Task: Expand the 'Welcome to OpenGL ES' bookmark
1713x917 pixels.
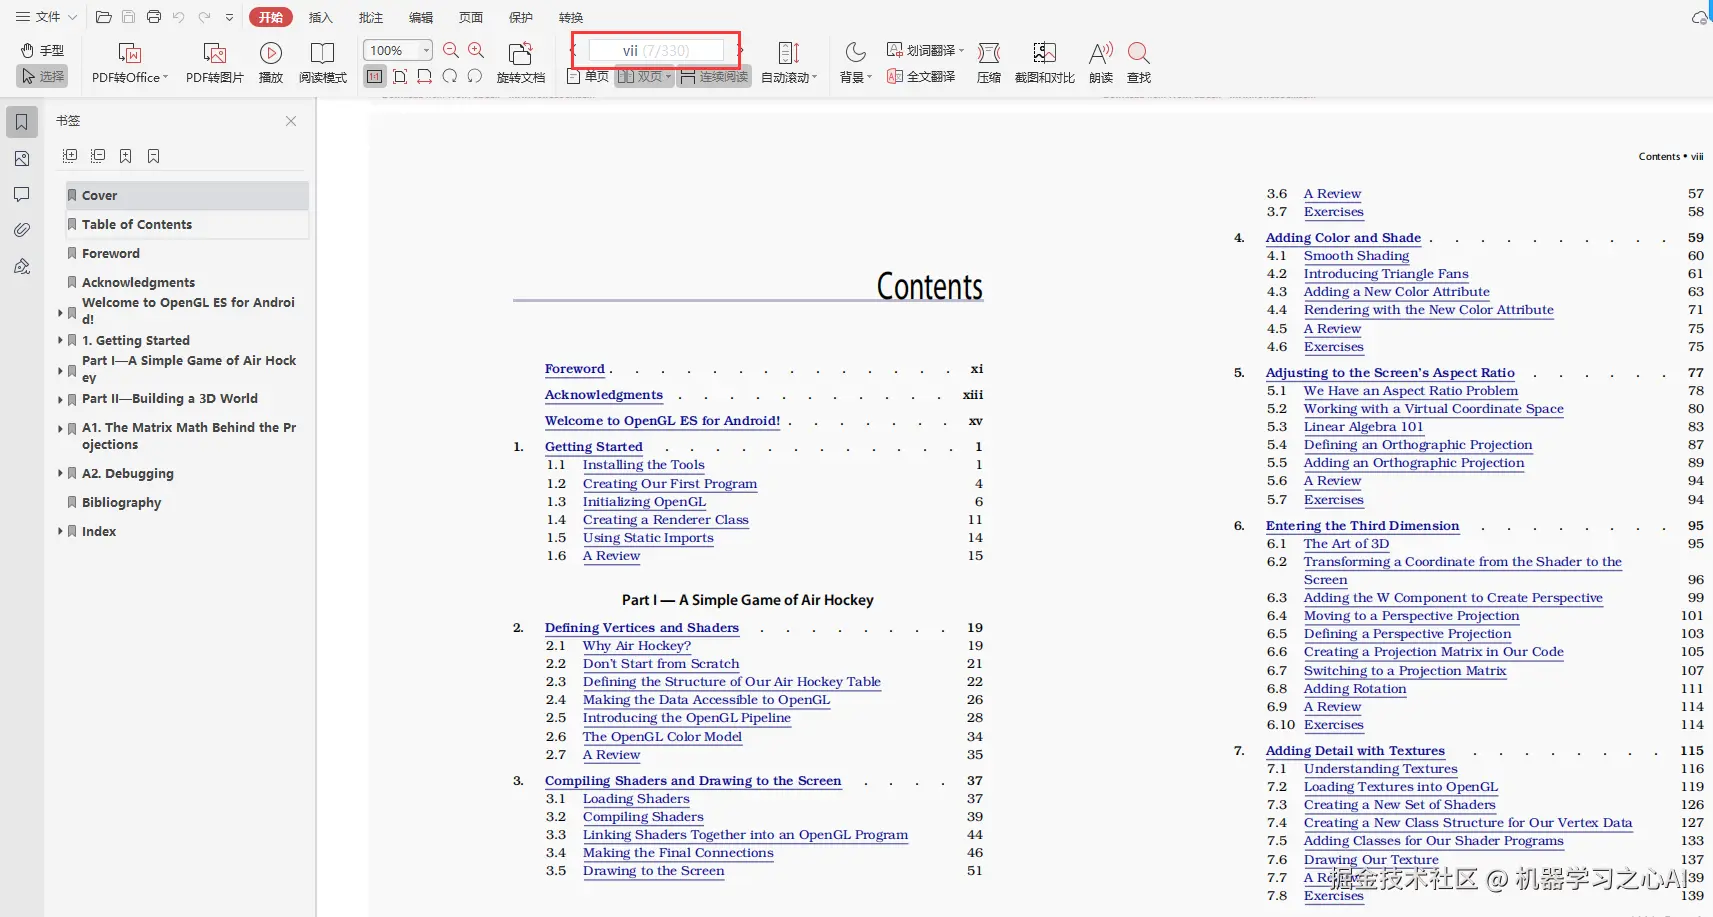Action: (x=60, y=313)
